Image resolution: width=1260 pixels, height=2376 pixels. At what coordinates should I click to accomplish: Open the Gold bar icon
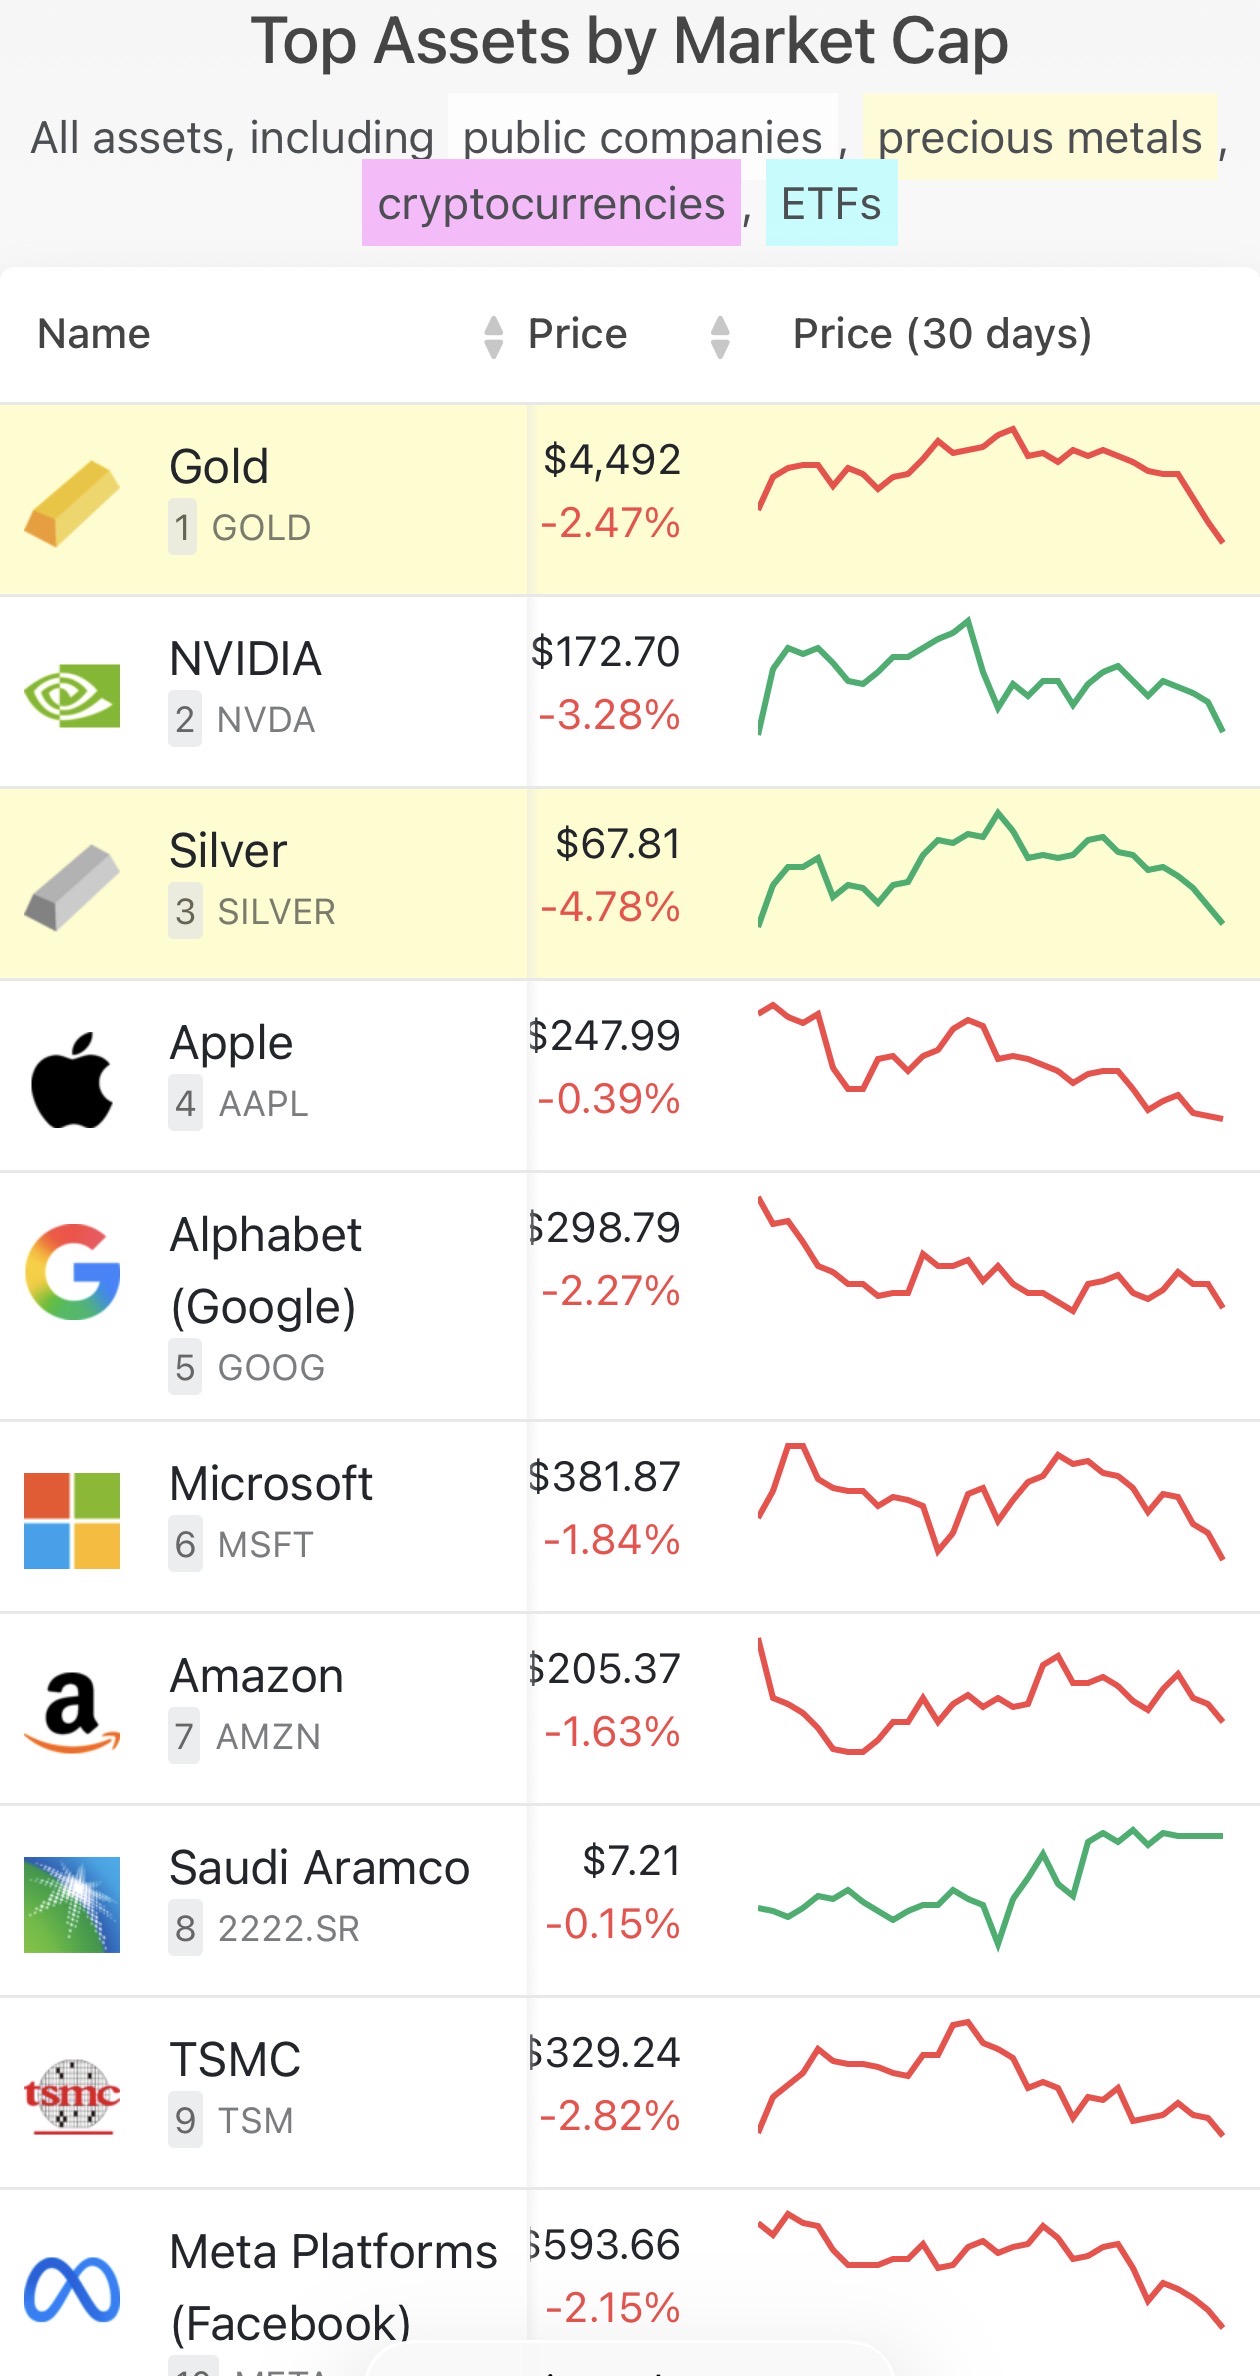click(x=72, y=503)
